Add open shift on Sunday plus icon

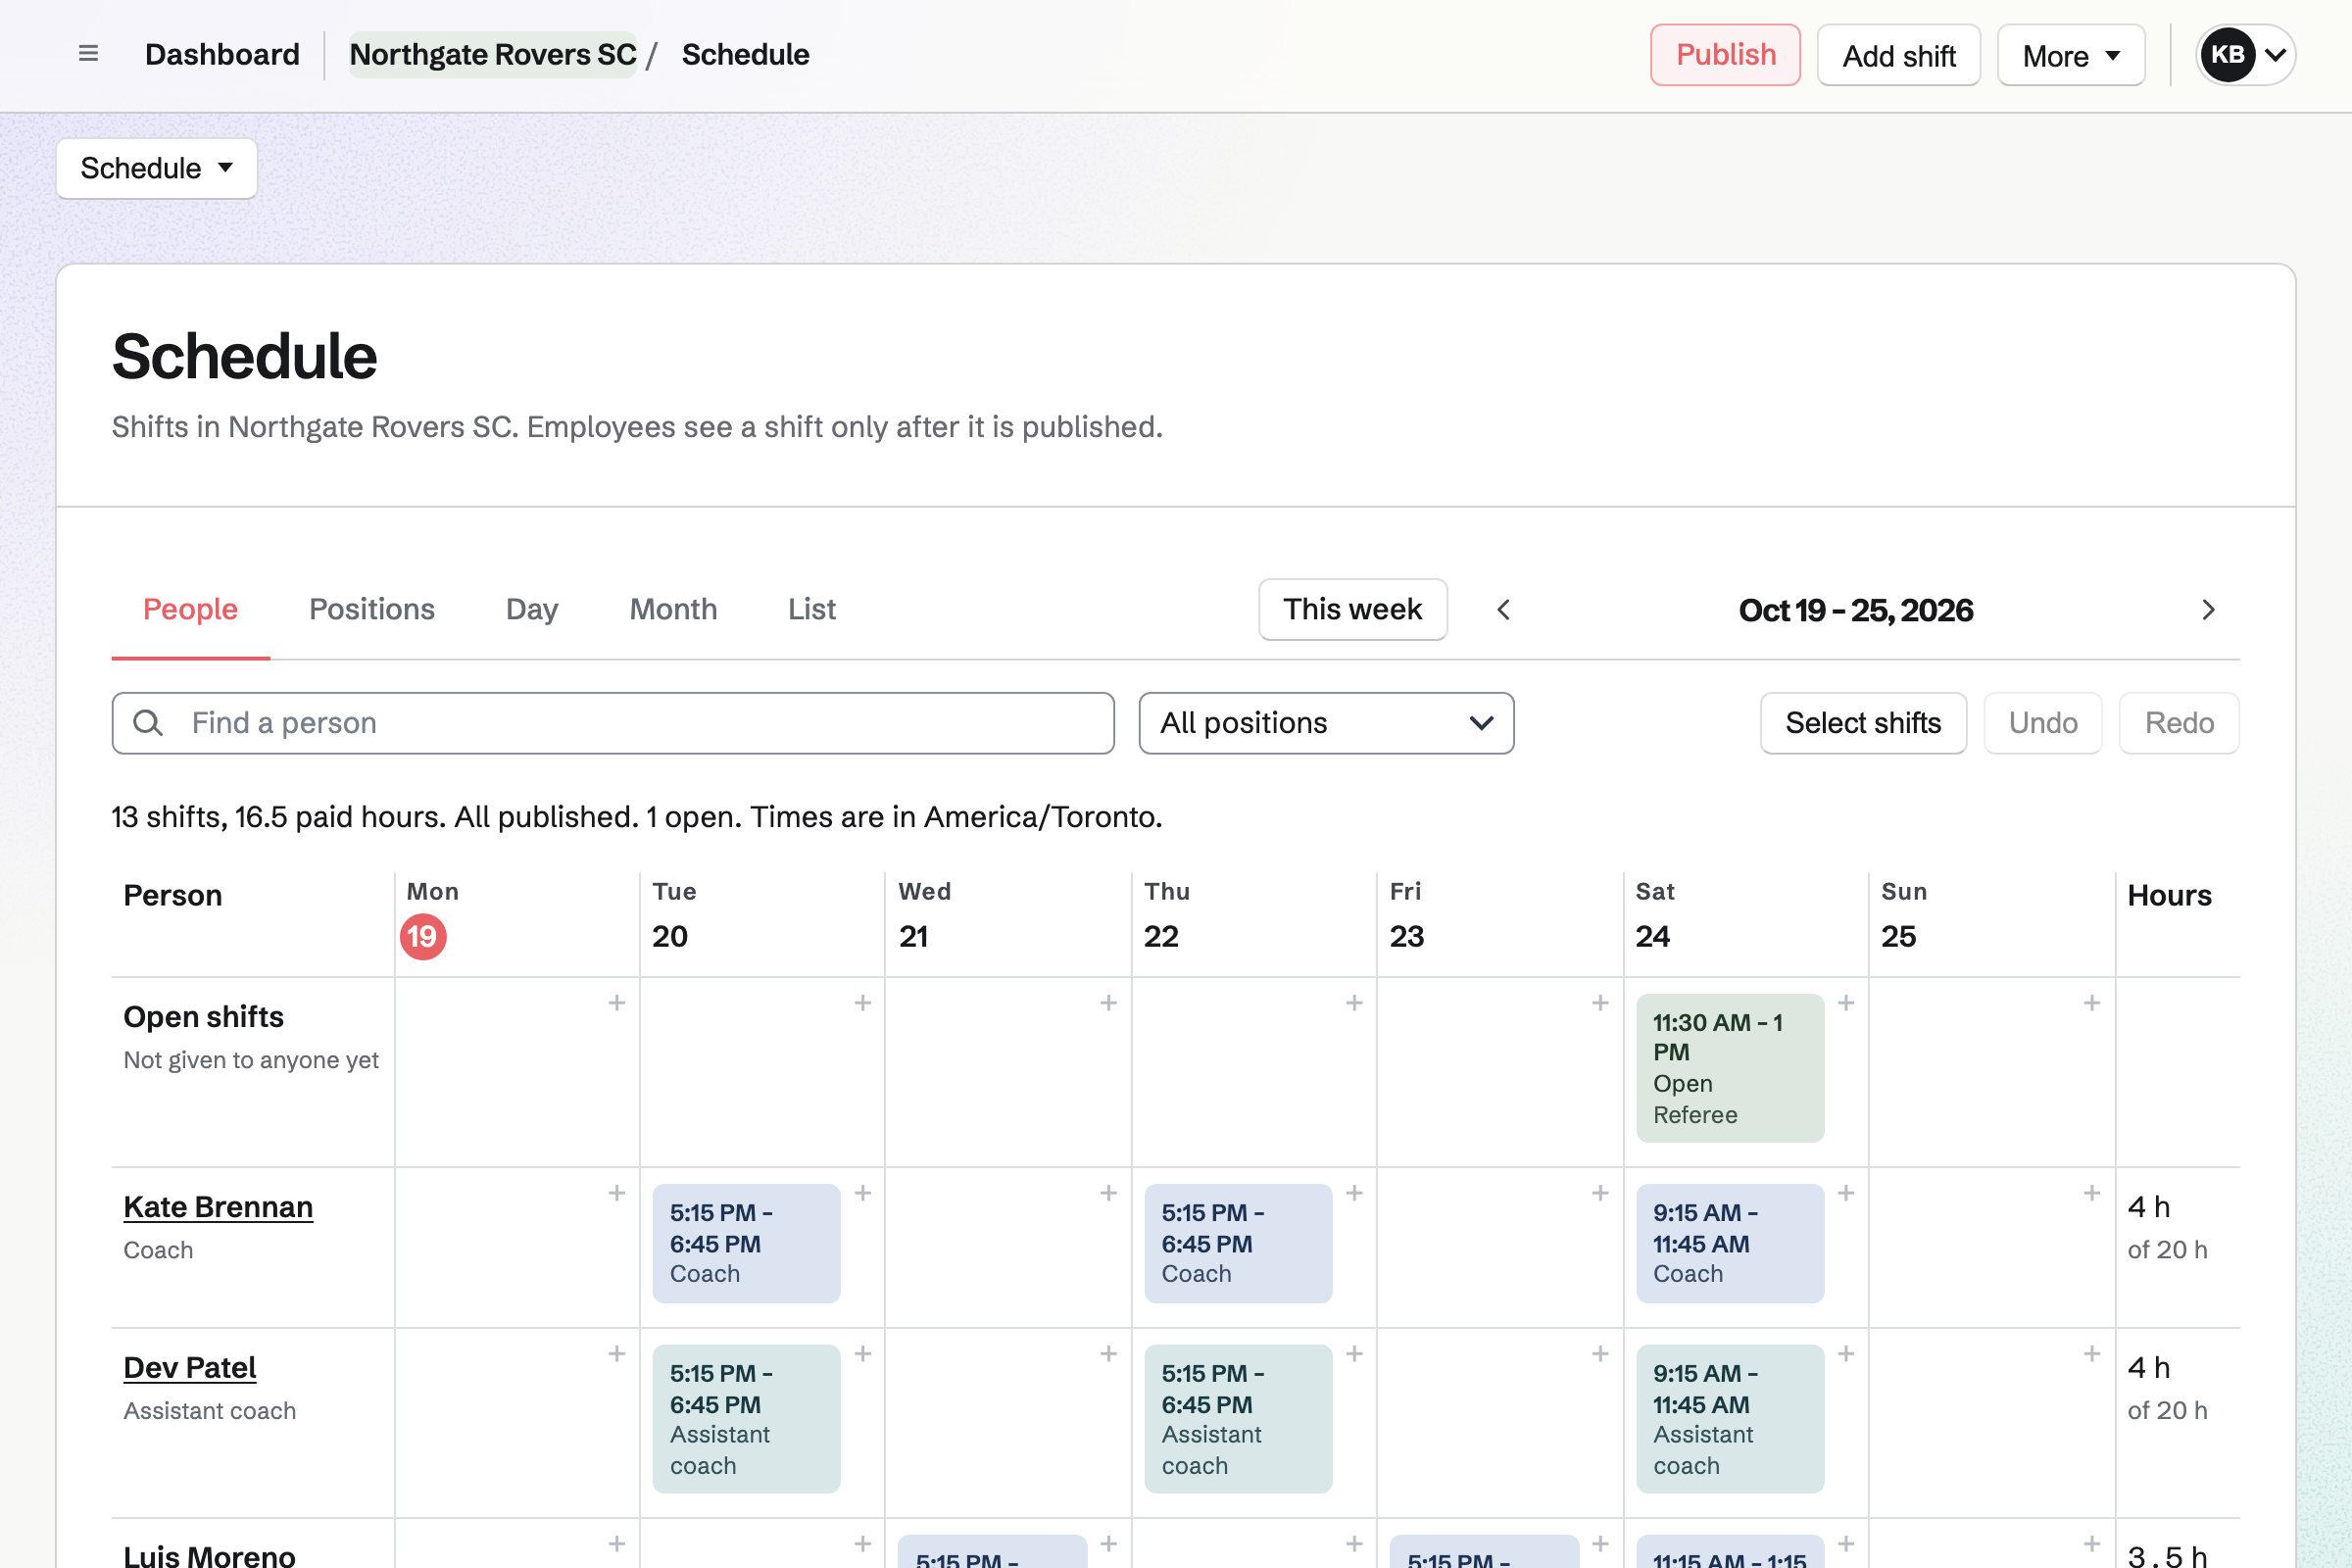click(2091, 1002)
